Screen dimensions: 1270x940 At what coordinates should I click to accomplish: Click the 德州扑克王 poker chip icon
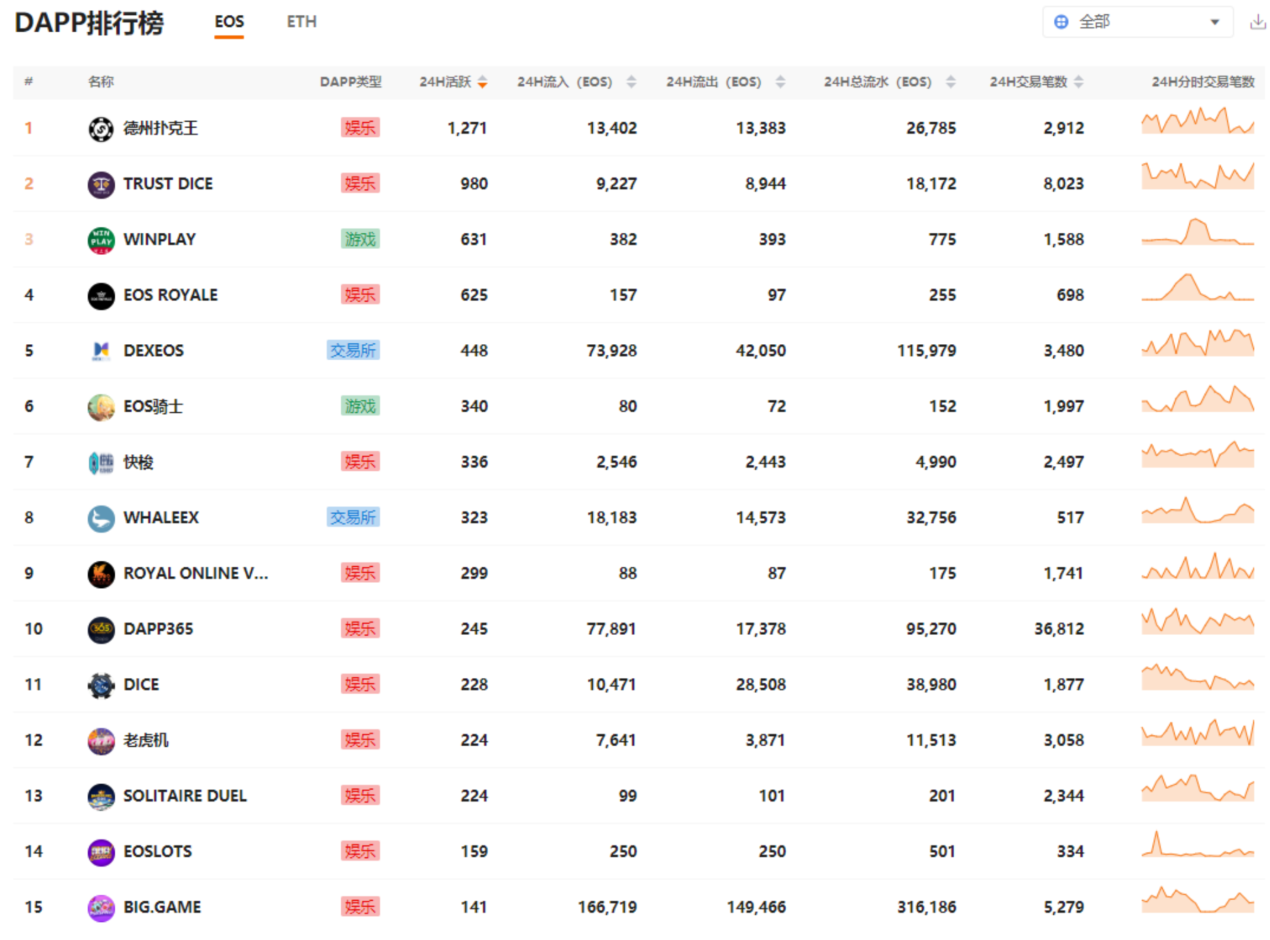click(x=101, y=128)
